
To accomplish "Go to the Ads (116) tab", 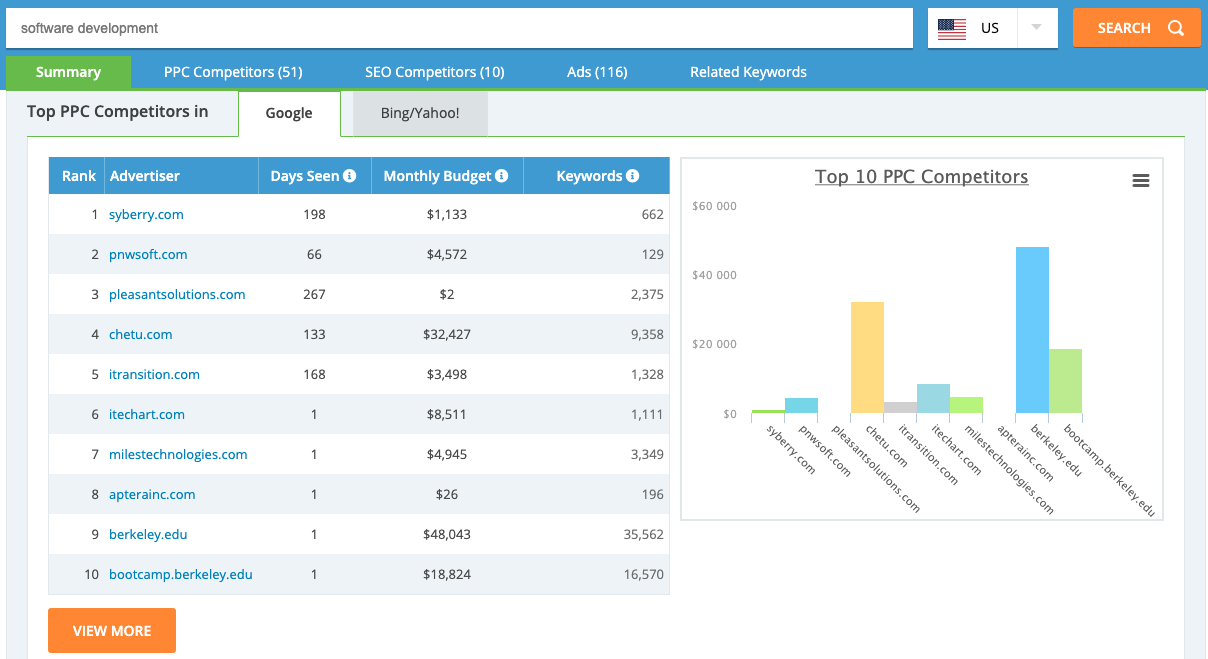I will point(597,72).
